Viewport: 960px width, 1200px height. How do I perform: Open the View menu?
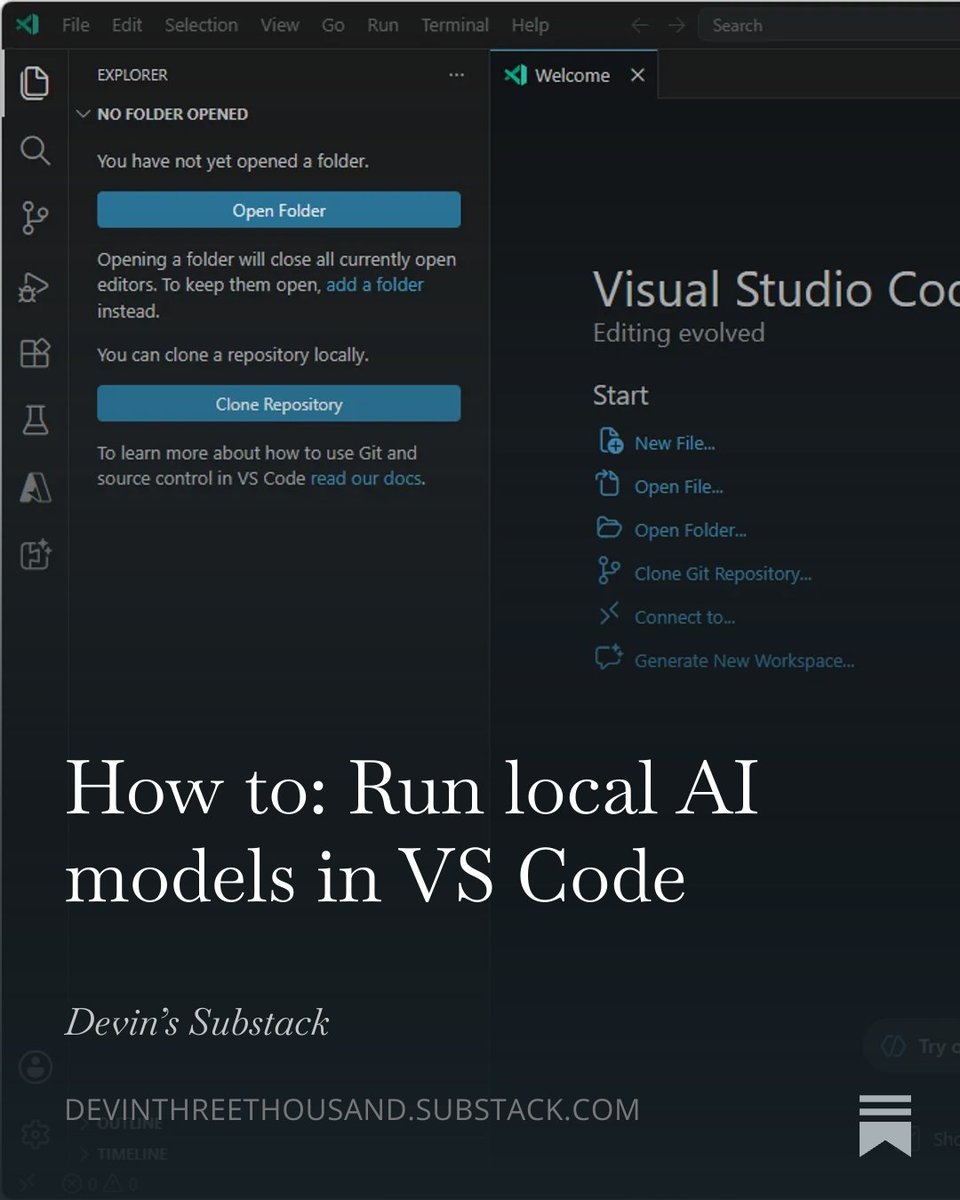(280, 25)
